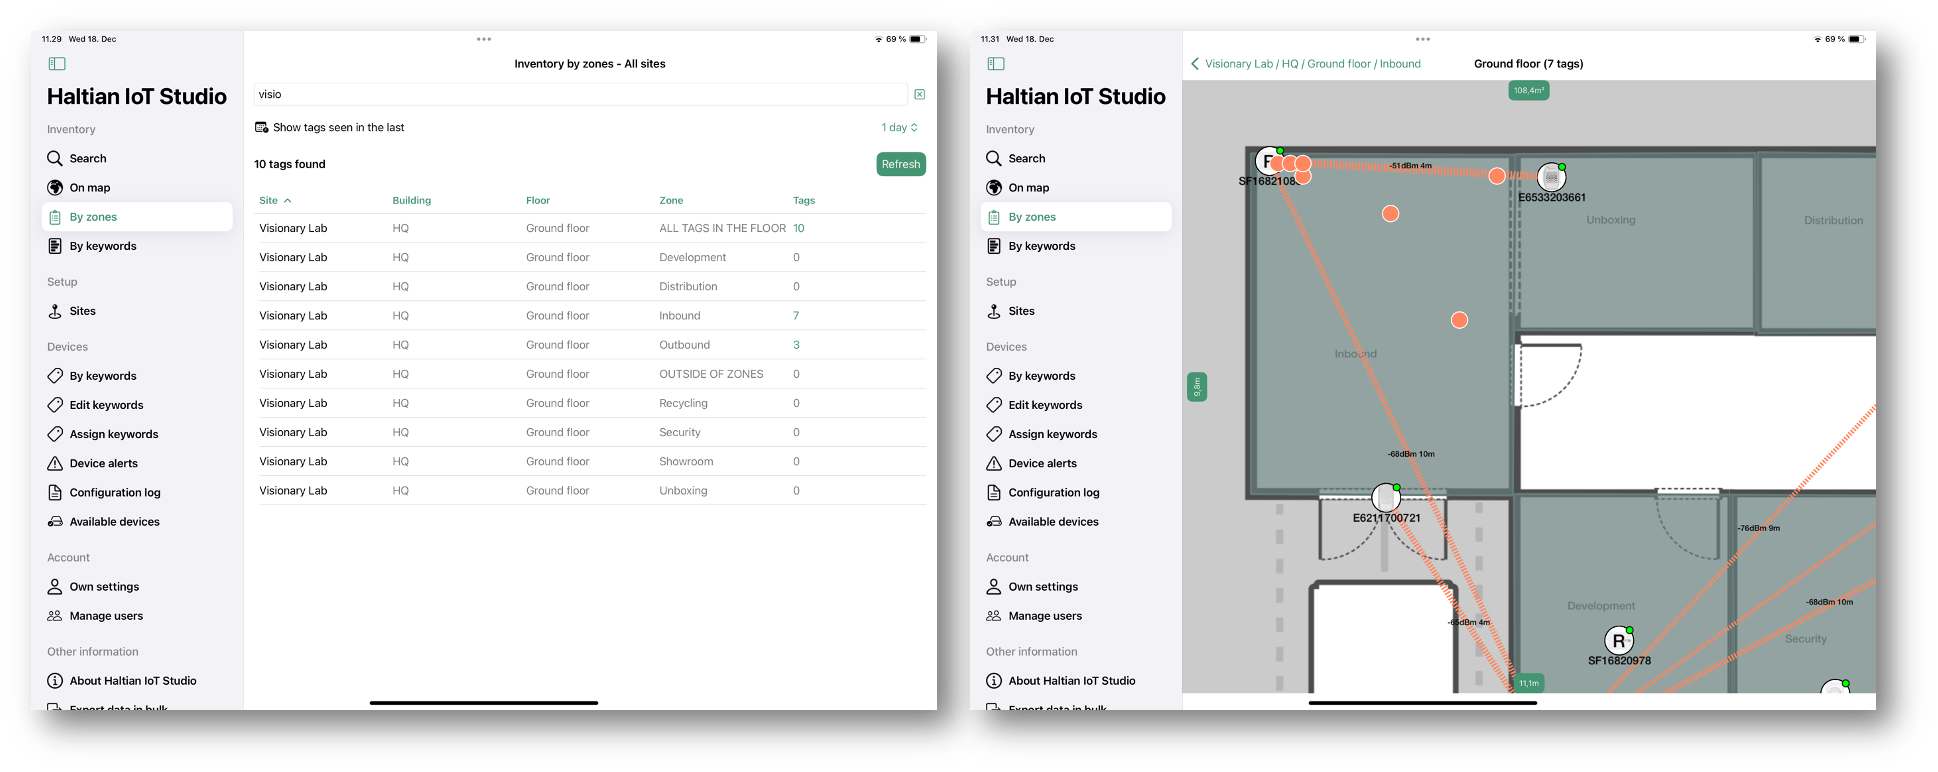Screen dimensions: 1938x772
Task: Click Devices 'By keywords' tag icon, right window
Action: click(x=994, y=376)
